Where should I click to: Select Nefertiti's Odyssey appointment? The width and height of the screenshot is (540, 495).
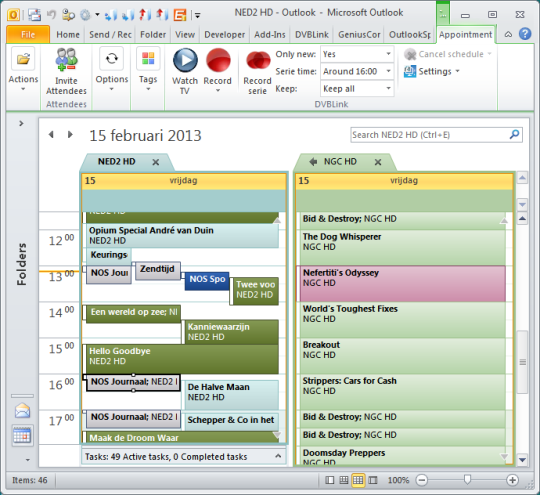(x=402, y=283)
